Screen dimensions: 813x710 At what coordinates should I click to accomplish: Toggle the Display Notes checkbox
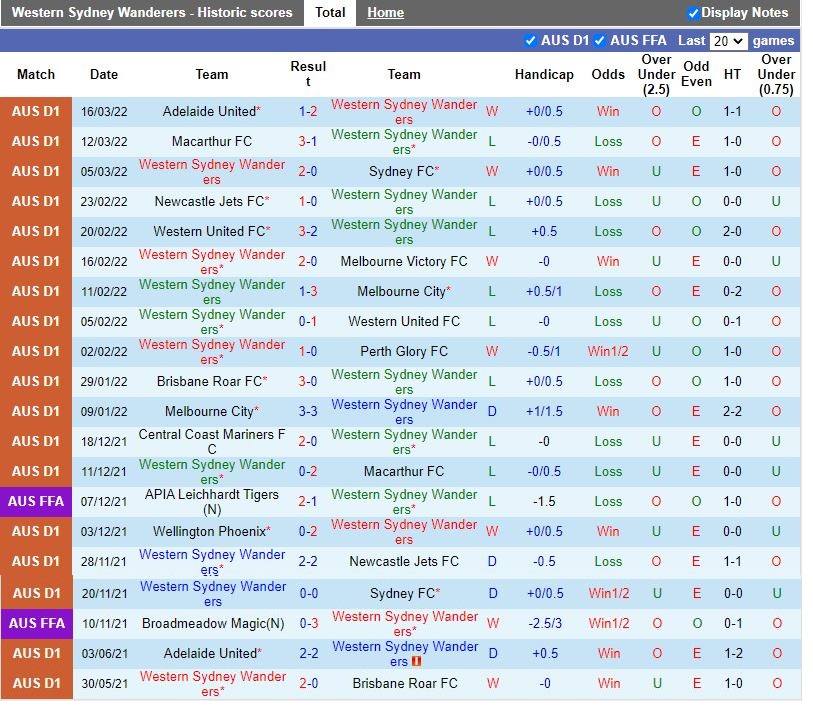(694, 13)
